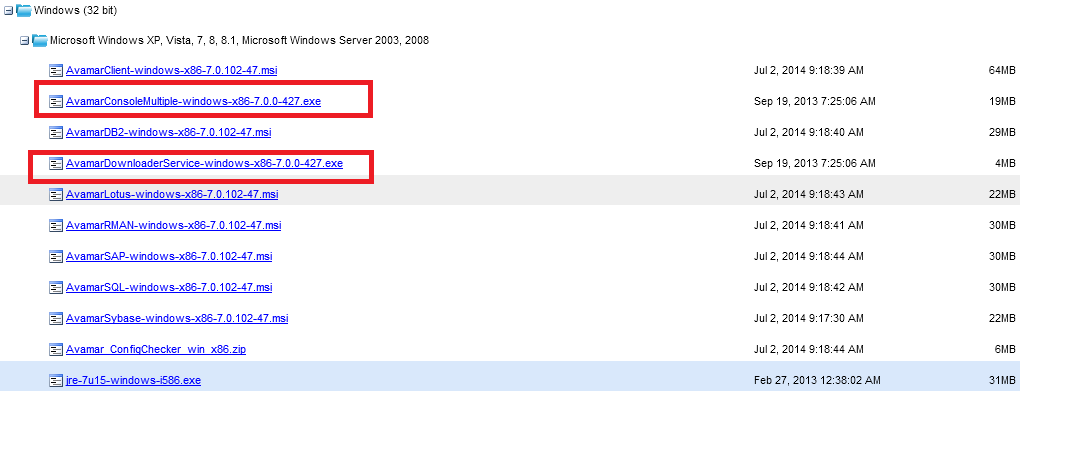Click date Jul 2, 2014 9:18:42 AM
The width and height of the screenshot is (1085, 451).
pos(809,288)
